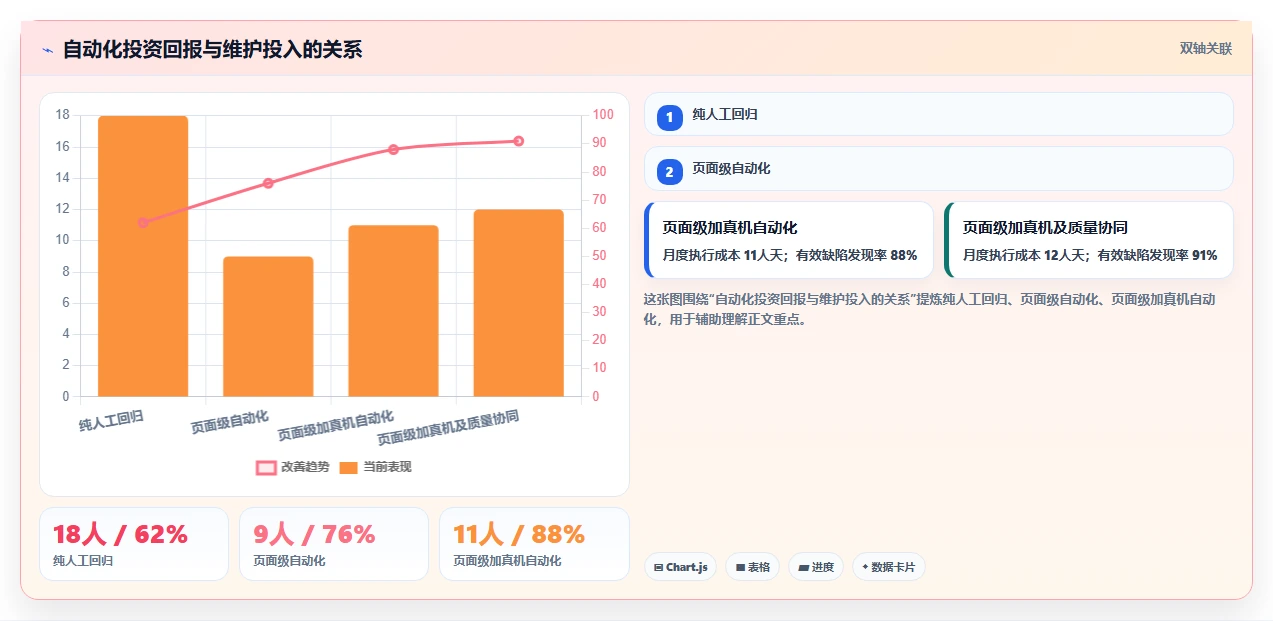Click the x-axis label 页面级加真机自动化
This screenshot has height=621, width=1273.
[336, 425]
